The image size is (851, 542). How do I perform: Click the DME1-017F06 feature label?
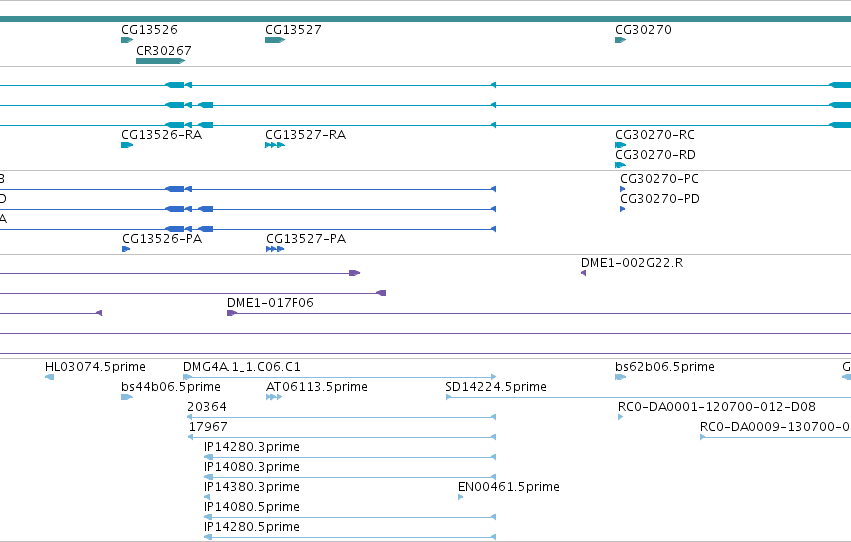click(270, 303)
